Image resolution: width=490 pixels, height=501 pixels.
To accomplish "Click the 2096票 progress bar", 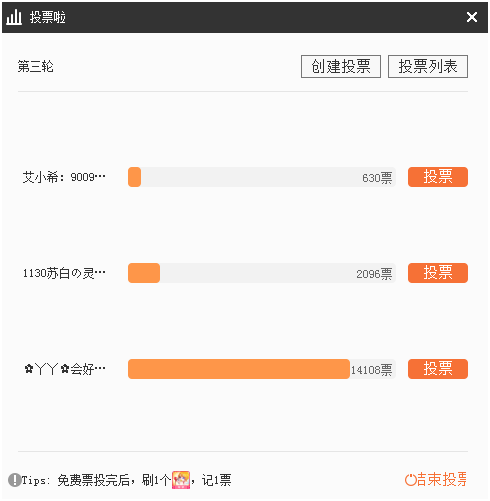I will 262,273.
